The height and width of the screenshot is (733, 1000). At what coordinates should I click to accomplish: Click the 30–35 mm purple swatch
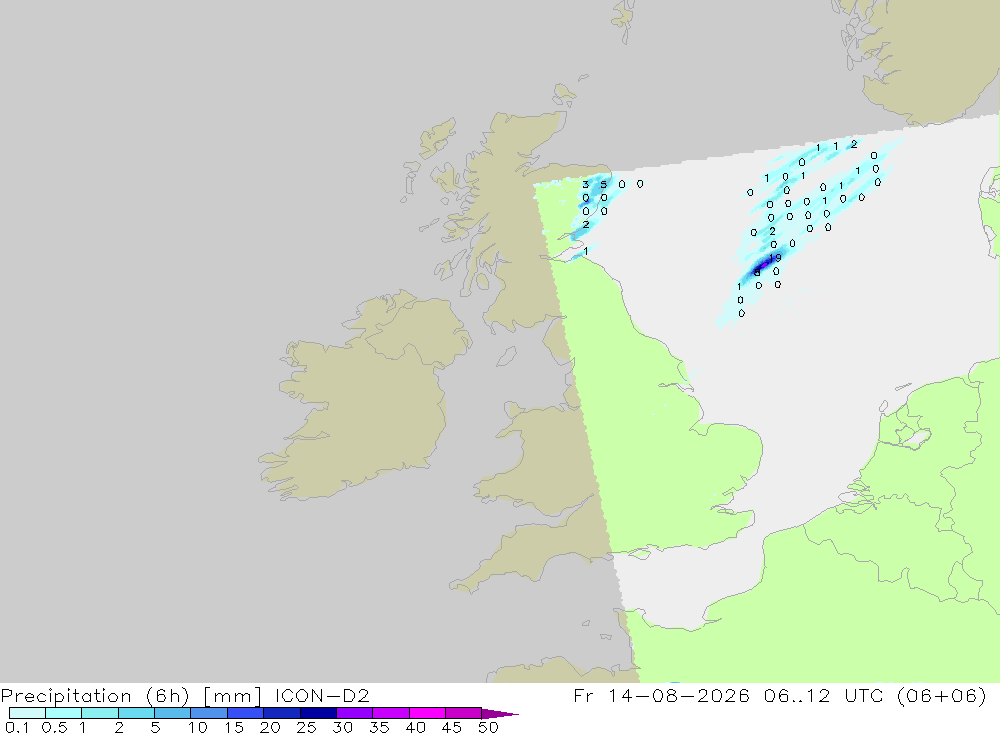(354, 713)
